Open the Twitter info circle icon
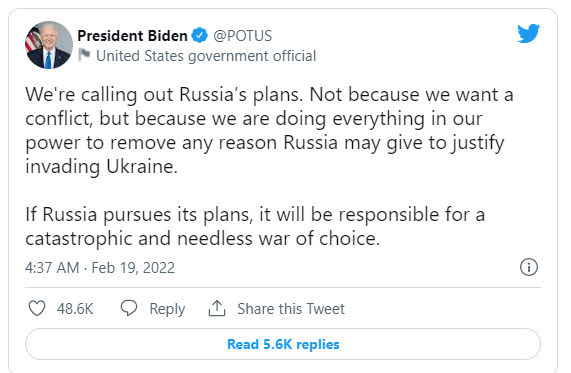The width and height of the screenshot is (571, 373). coord(528,267)
